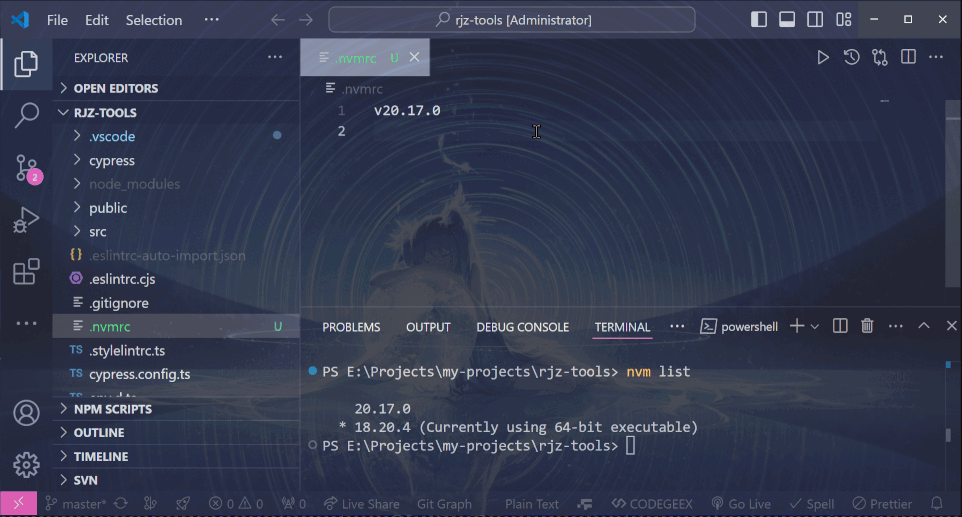Open editor More Actions ellipsis
This screenshot has height=517, width=962.
(x=936, y=57)
